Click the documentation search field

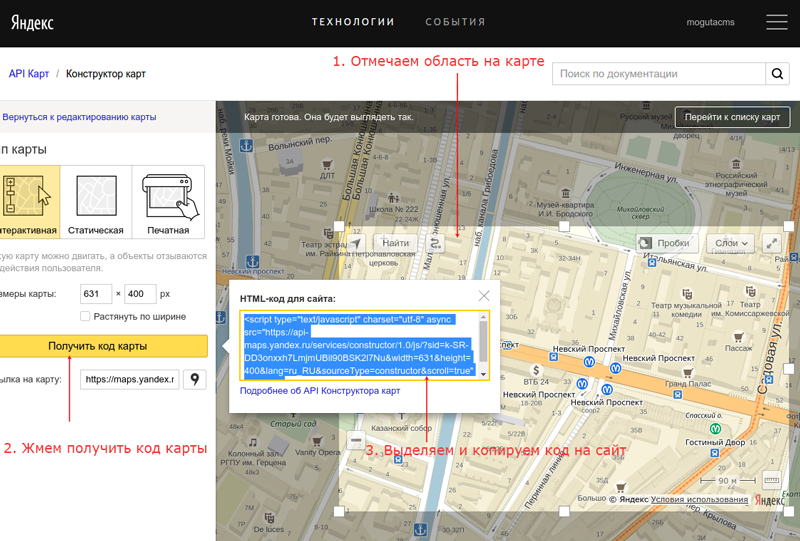tap(658, 74)
